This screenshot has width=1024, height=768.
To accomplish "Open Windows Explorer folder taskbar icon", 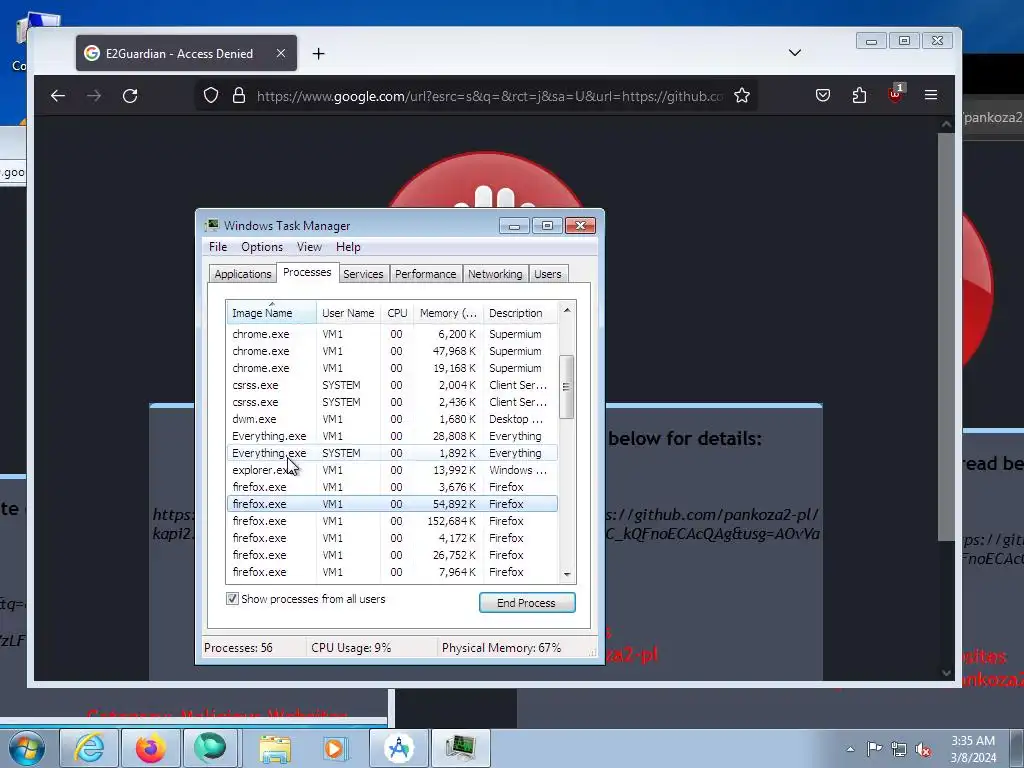I will click(275, 748).
